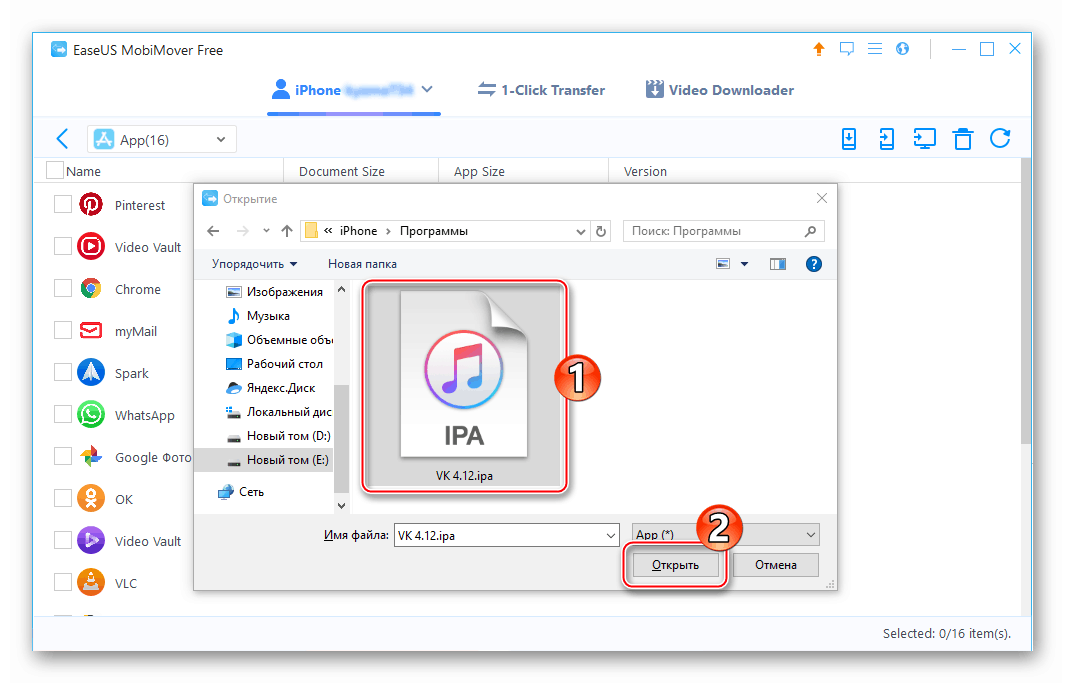Click the Открыть button
The height and width of the screenshot is (683, 1065).
(675, 565)
